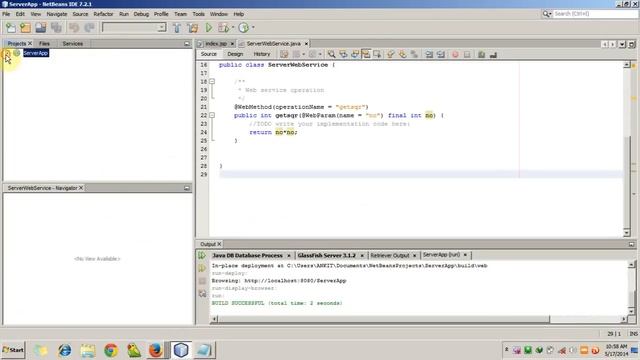Click the Stop Macro Recording icon
The width and height of the screenshot is (640, 360).
click(x=467, y=54)
